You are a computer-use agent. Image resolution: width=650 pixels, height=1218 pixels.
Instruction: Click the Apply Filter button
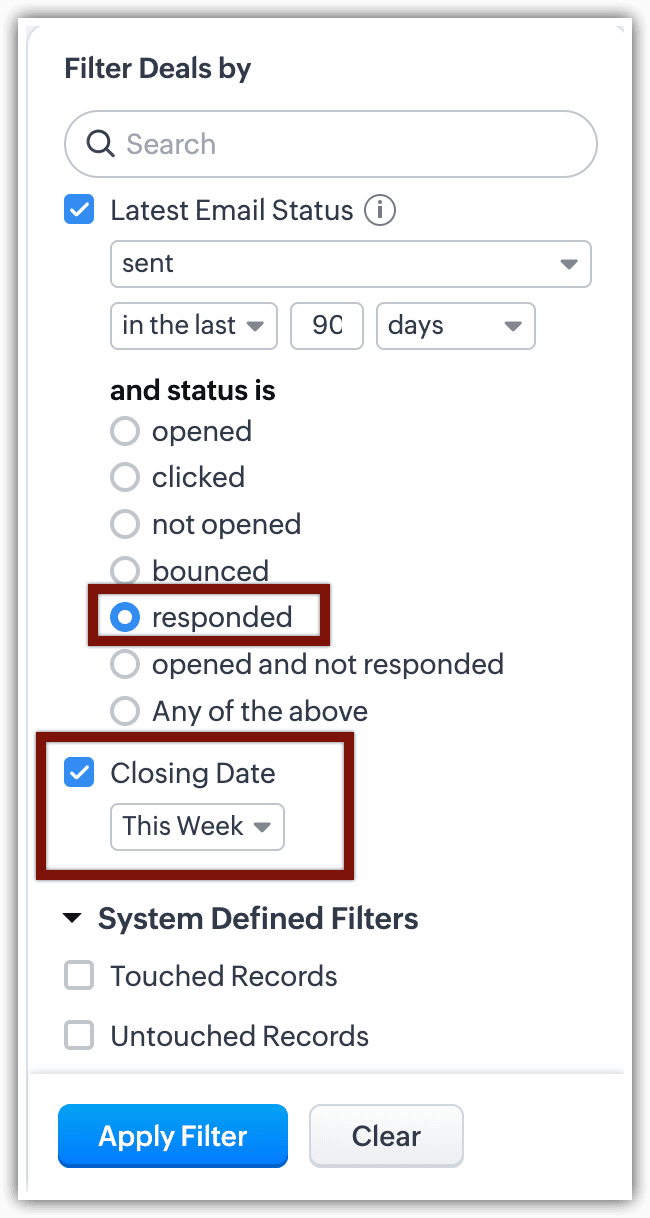[x=173, y=1136]
